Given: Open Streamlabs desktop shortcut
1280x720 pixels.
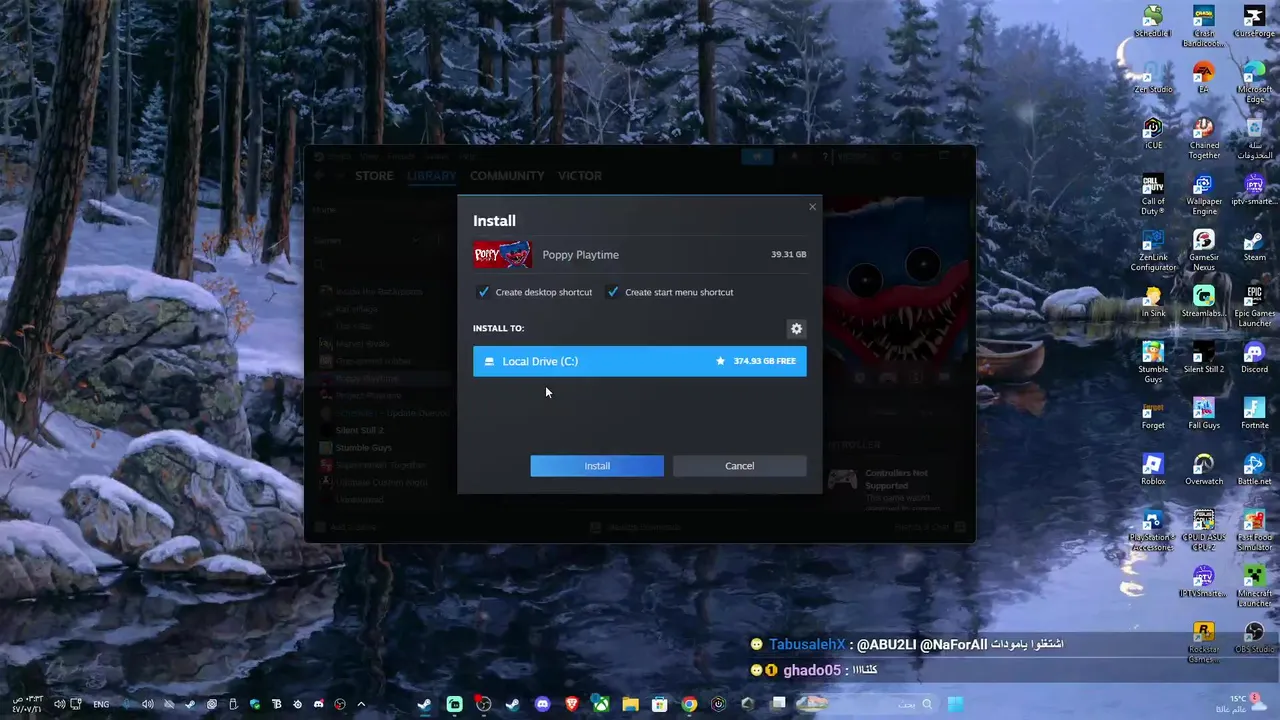Looking at the screenshot, I should (1204, 301).
